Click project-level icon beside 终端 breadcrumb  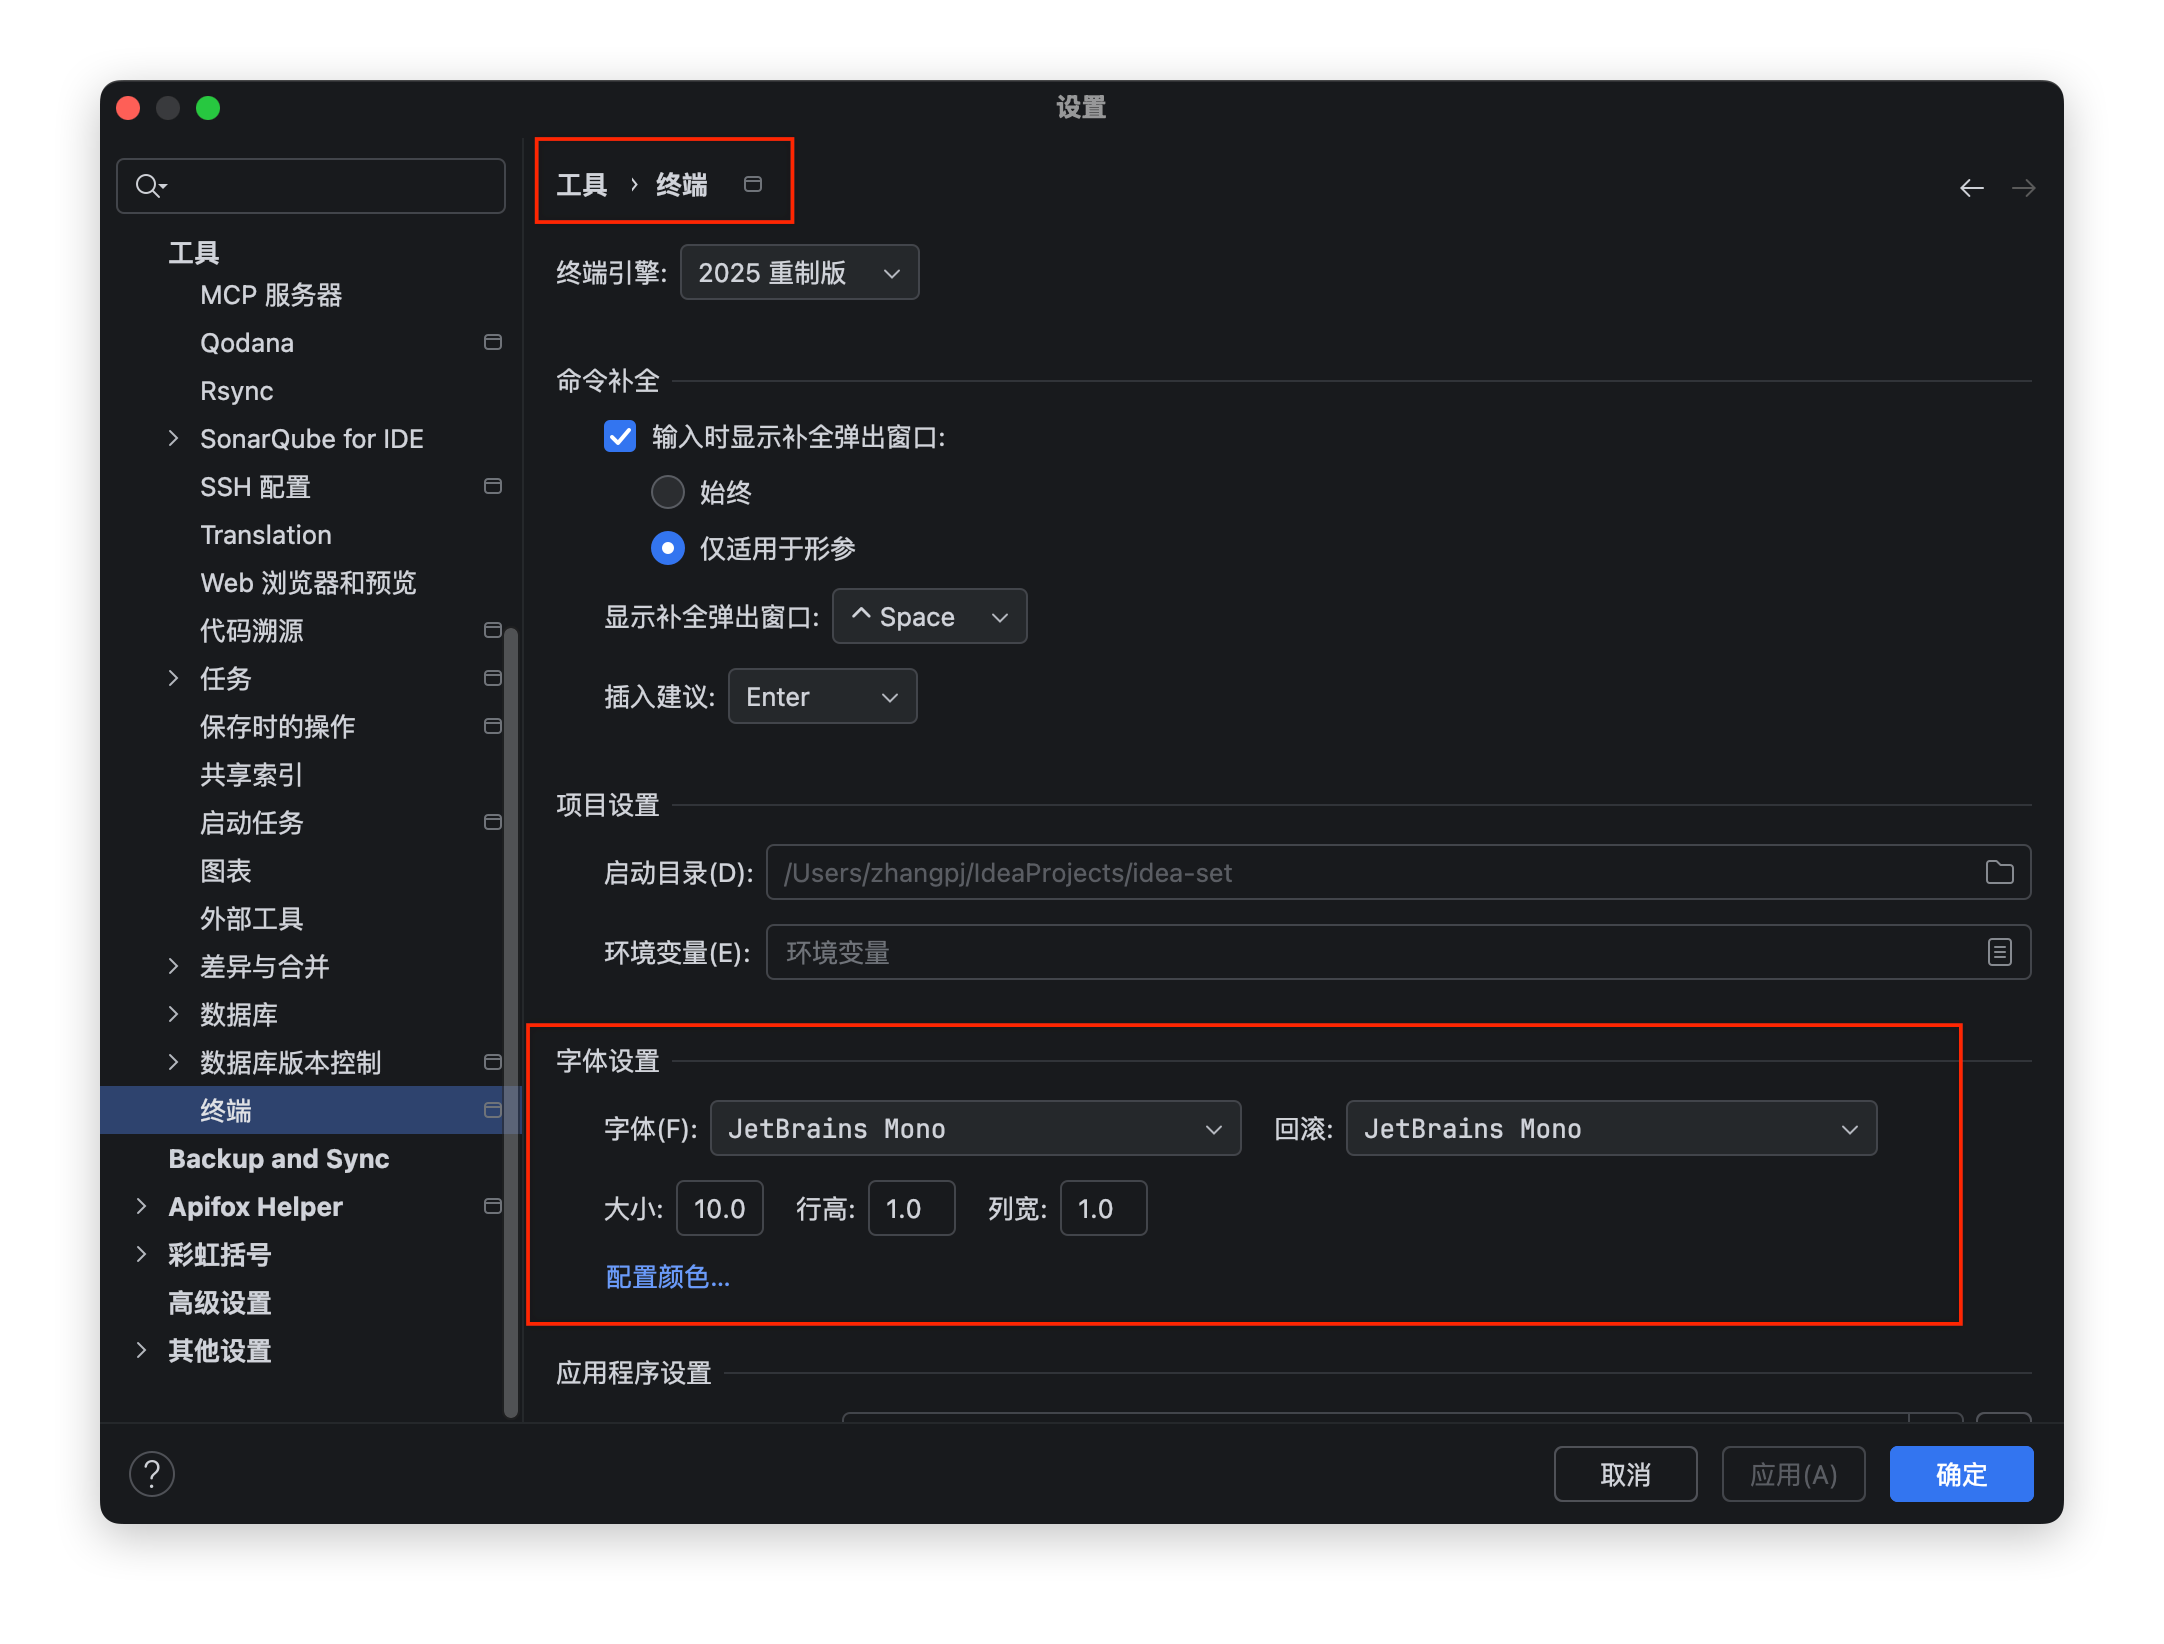tap(753, 184)
